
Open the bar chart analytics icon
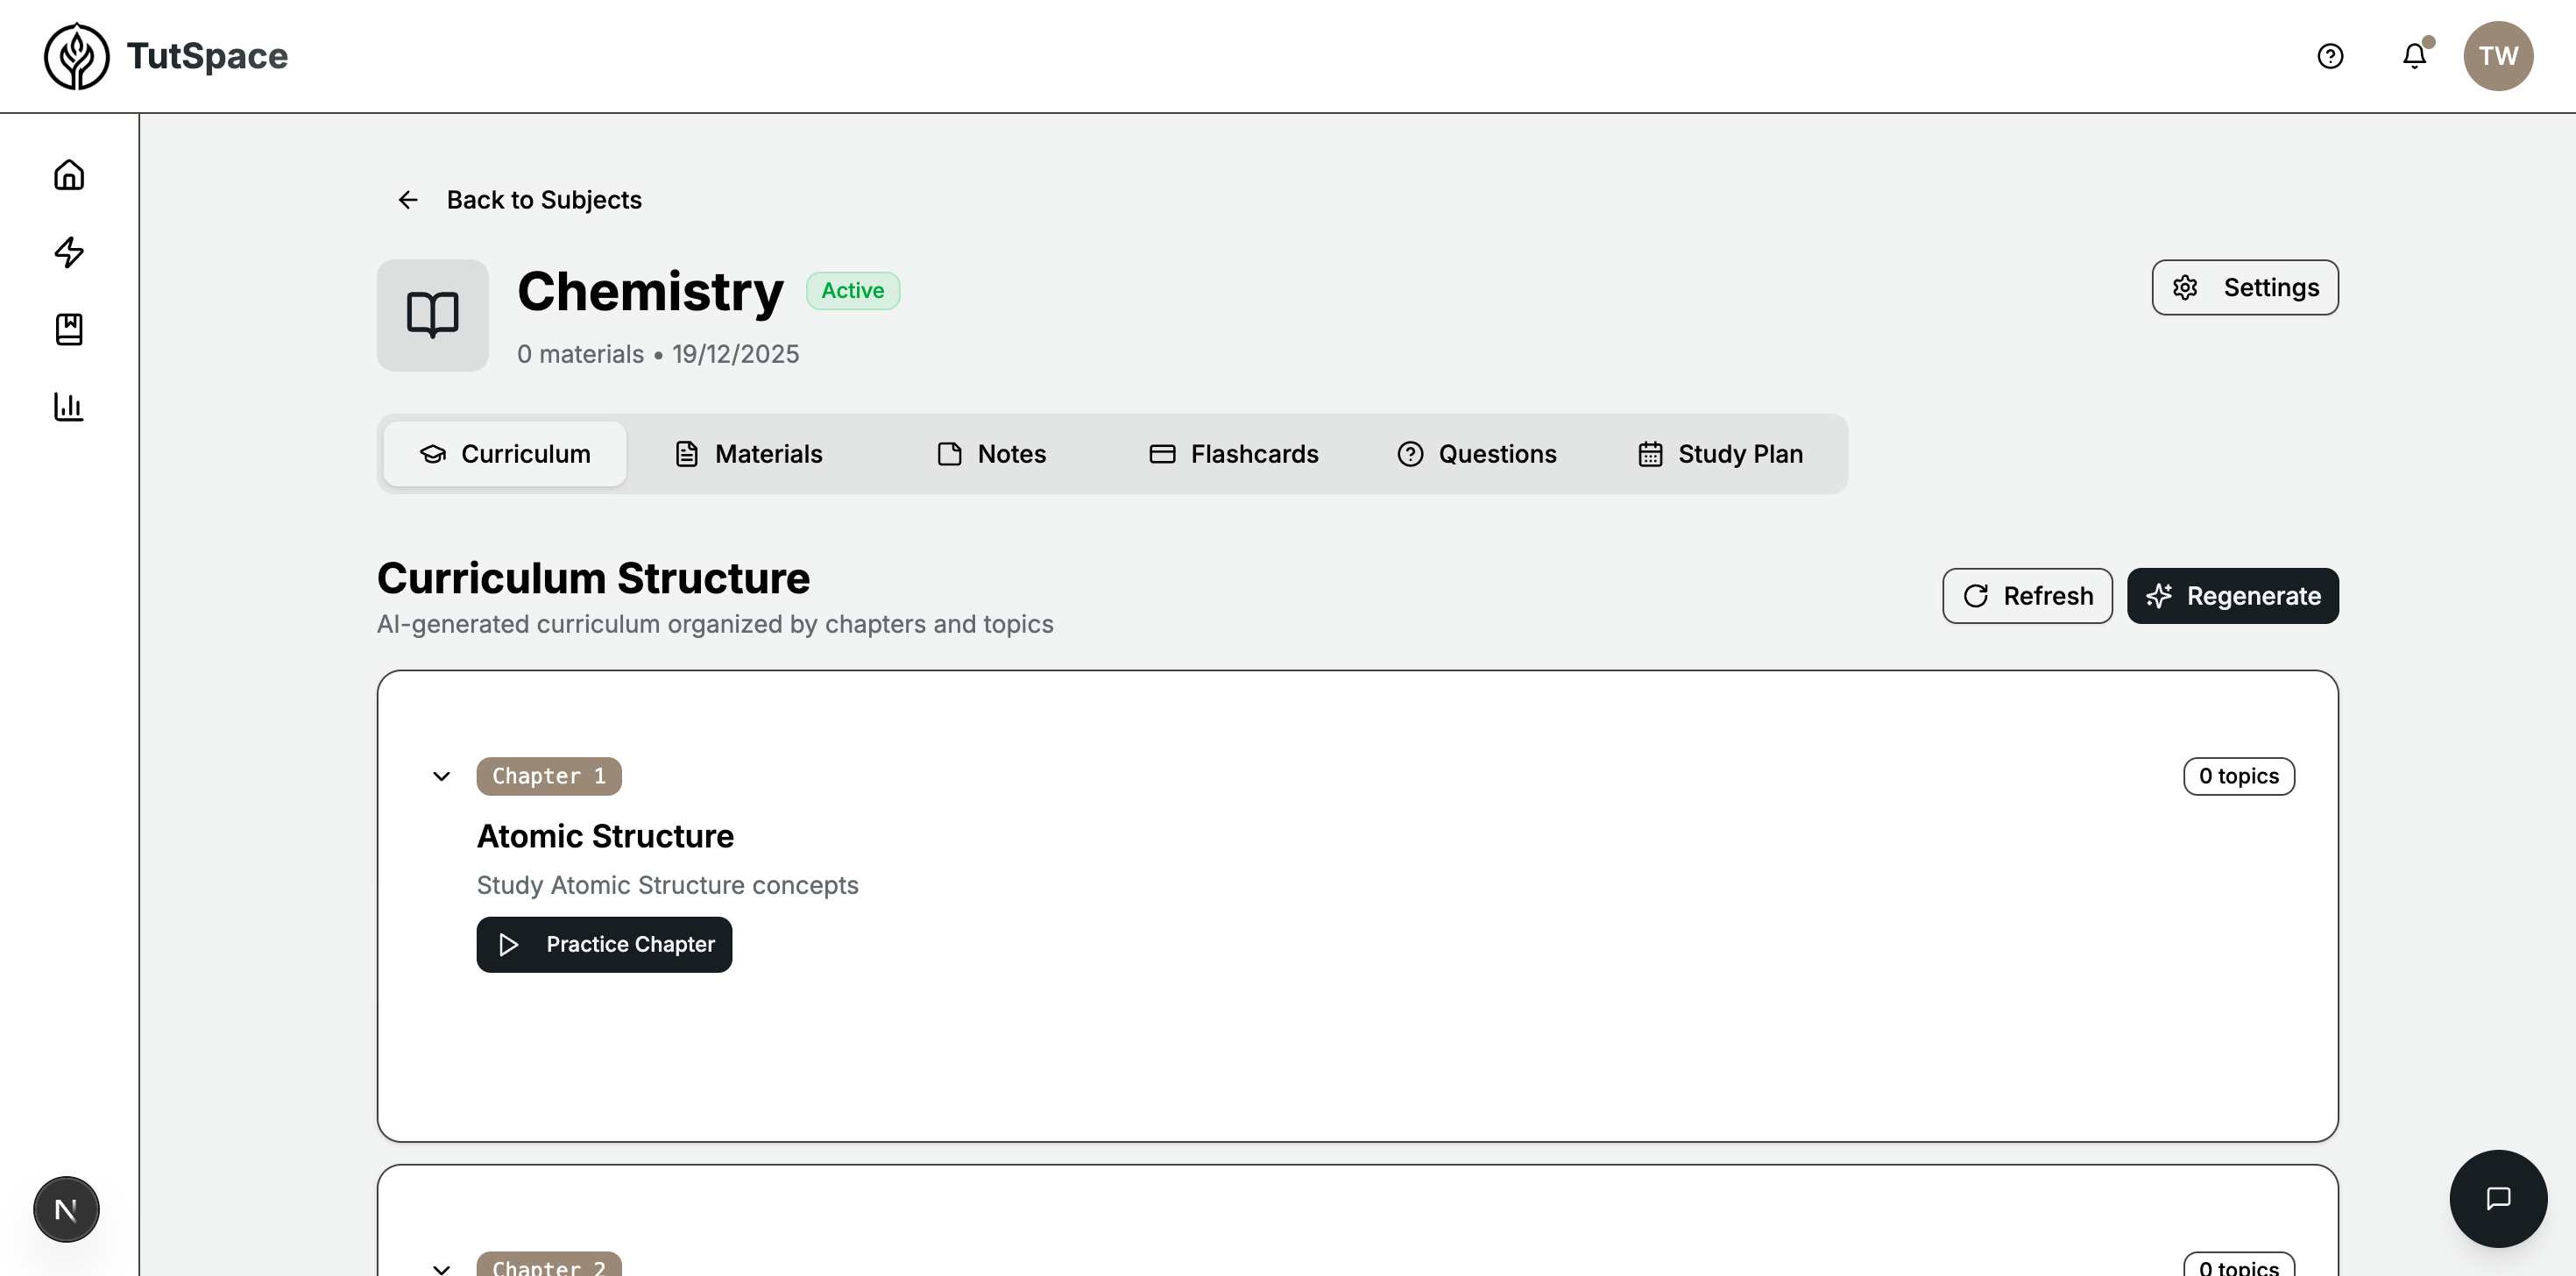[x=69, y=406]
